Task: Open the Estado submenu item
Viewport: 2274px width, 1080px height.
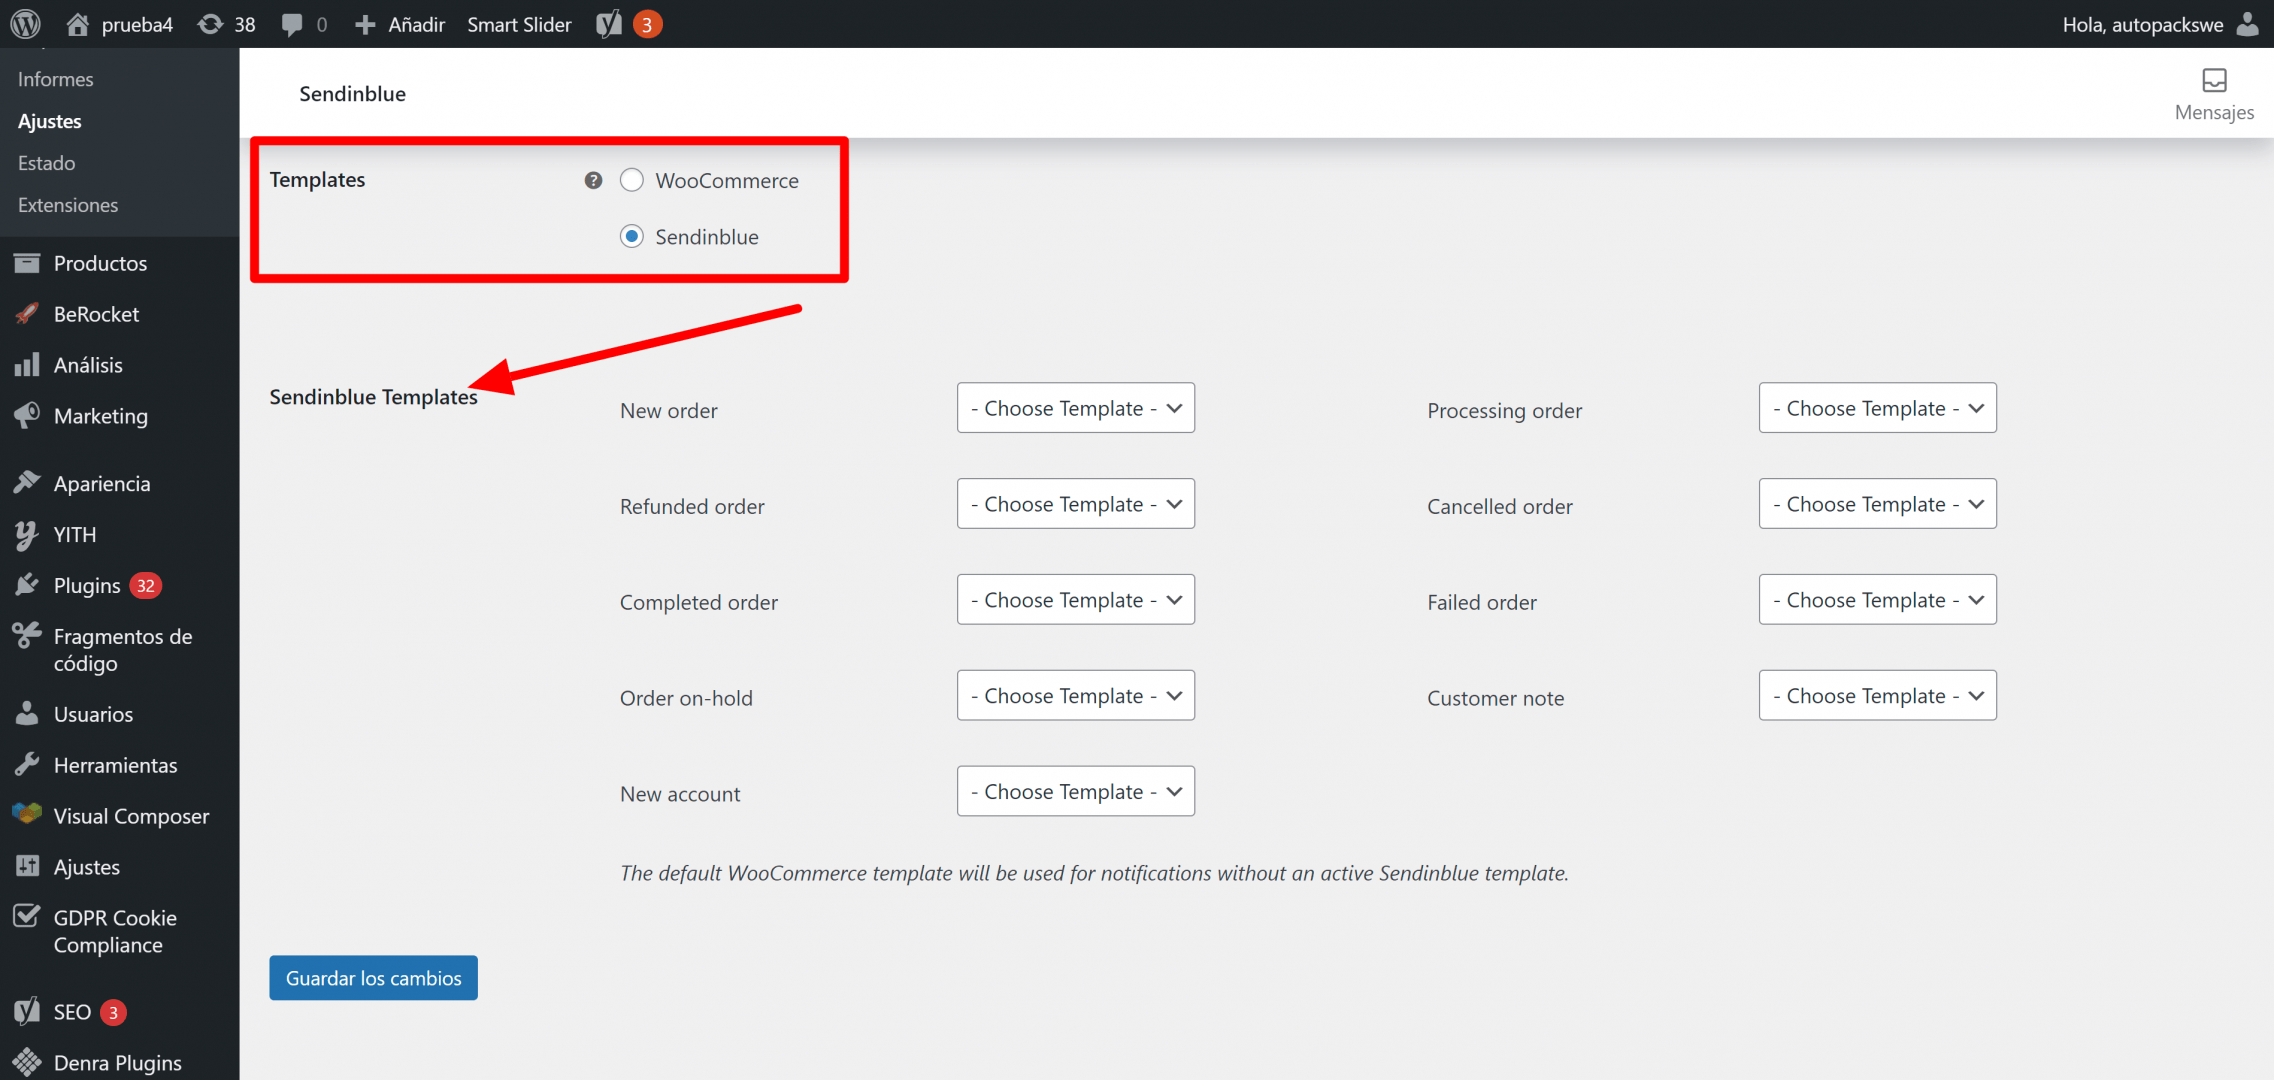Action: 47,163
